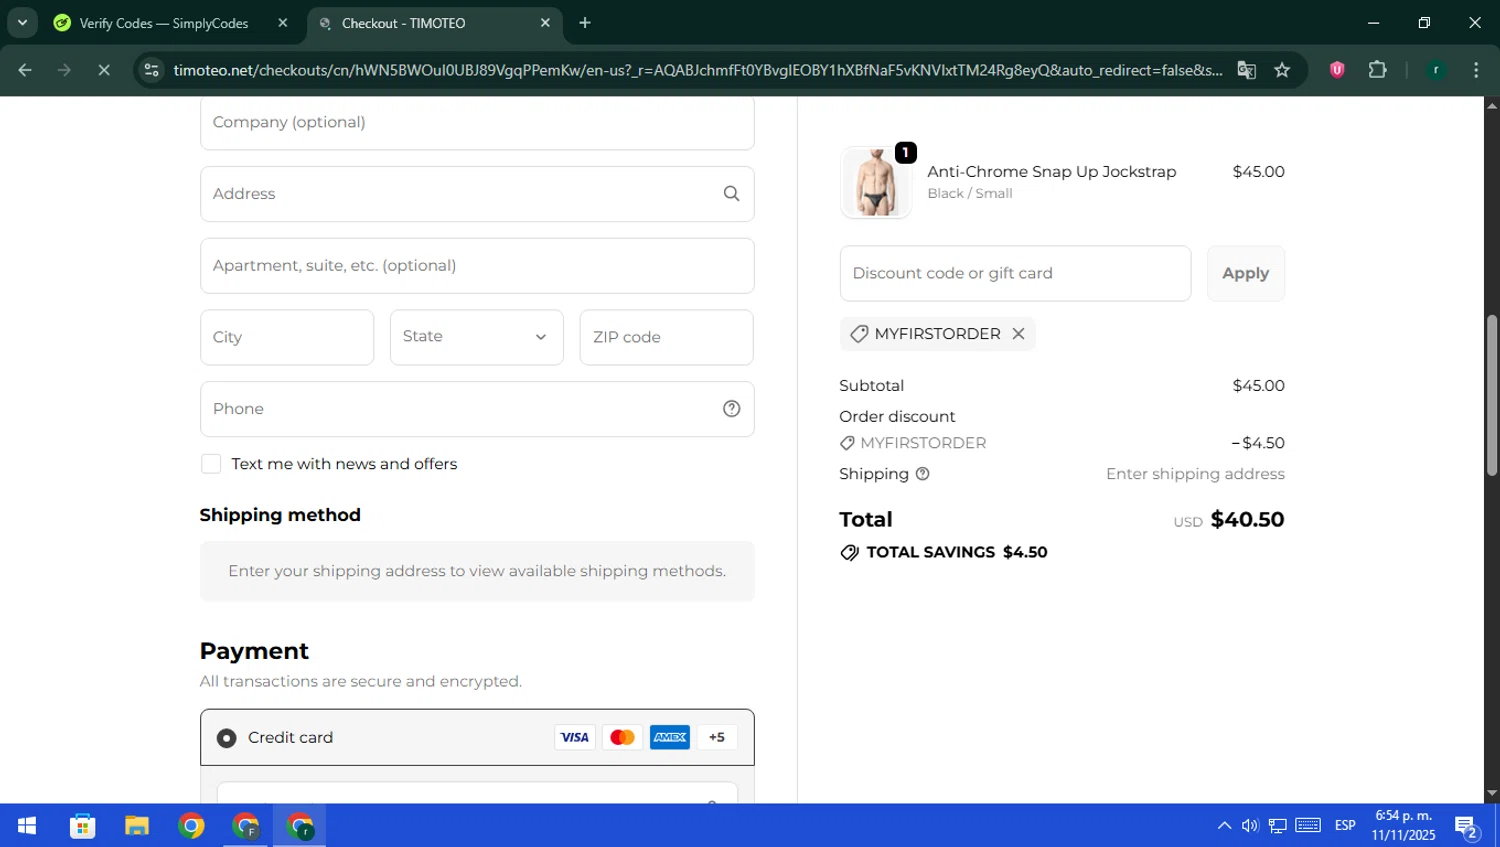Click the Visa card logo

(x=574, y=738)
